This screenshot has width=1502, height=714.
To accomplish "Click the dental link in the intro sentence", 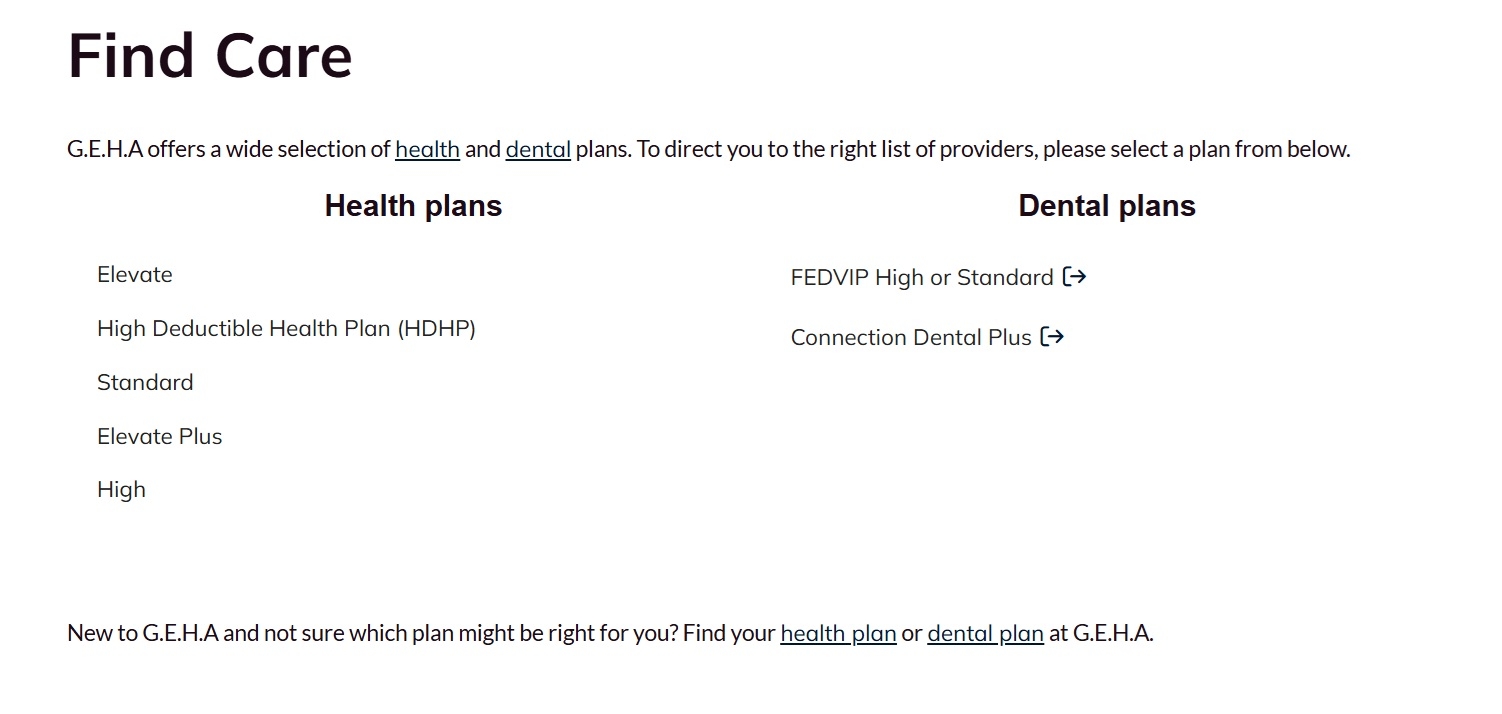I will [x=537, y=149].
